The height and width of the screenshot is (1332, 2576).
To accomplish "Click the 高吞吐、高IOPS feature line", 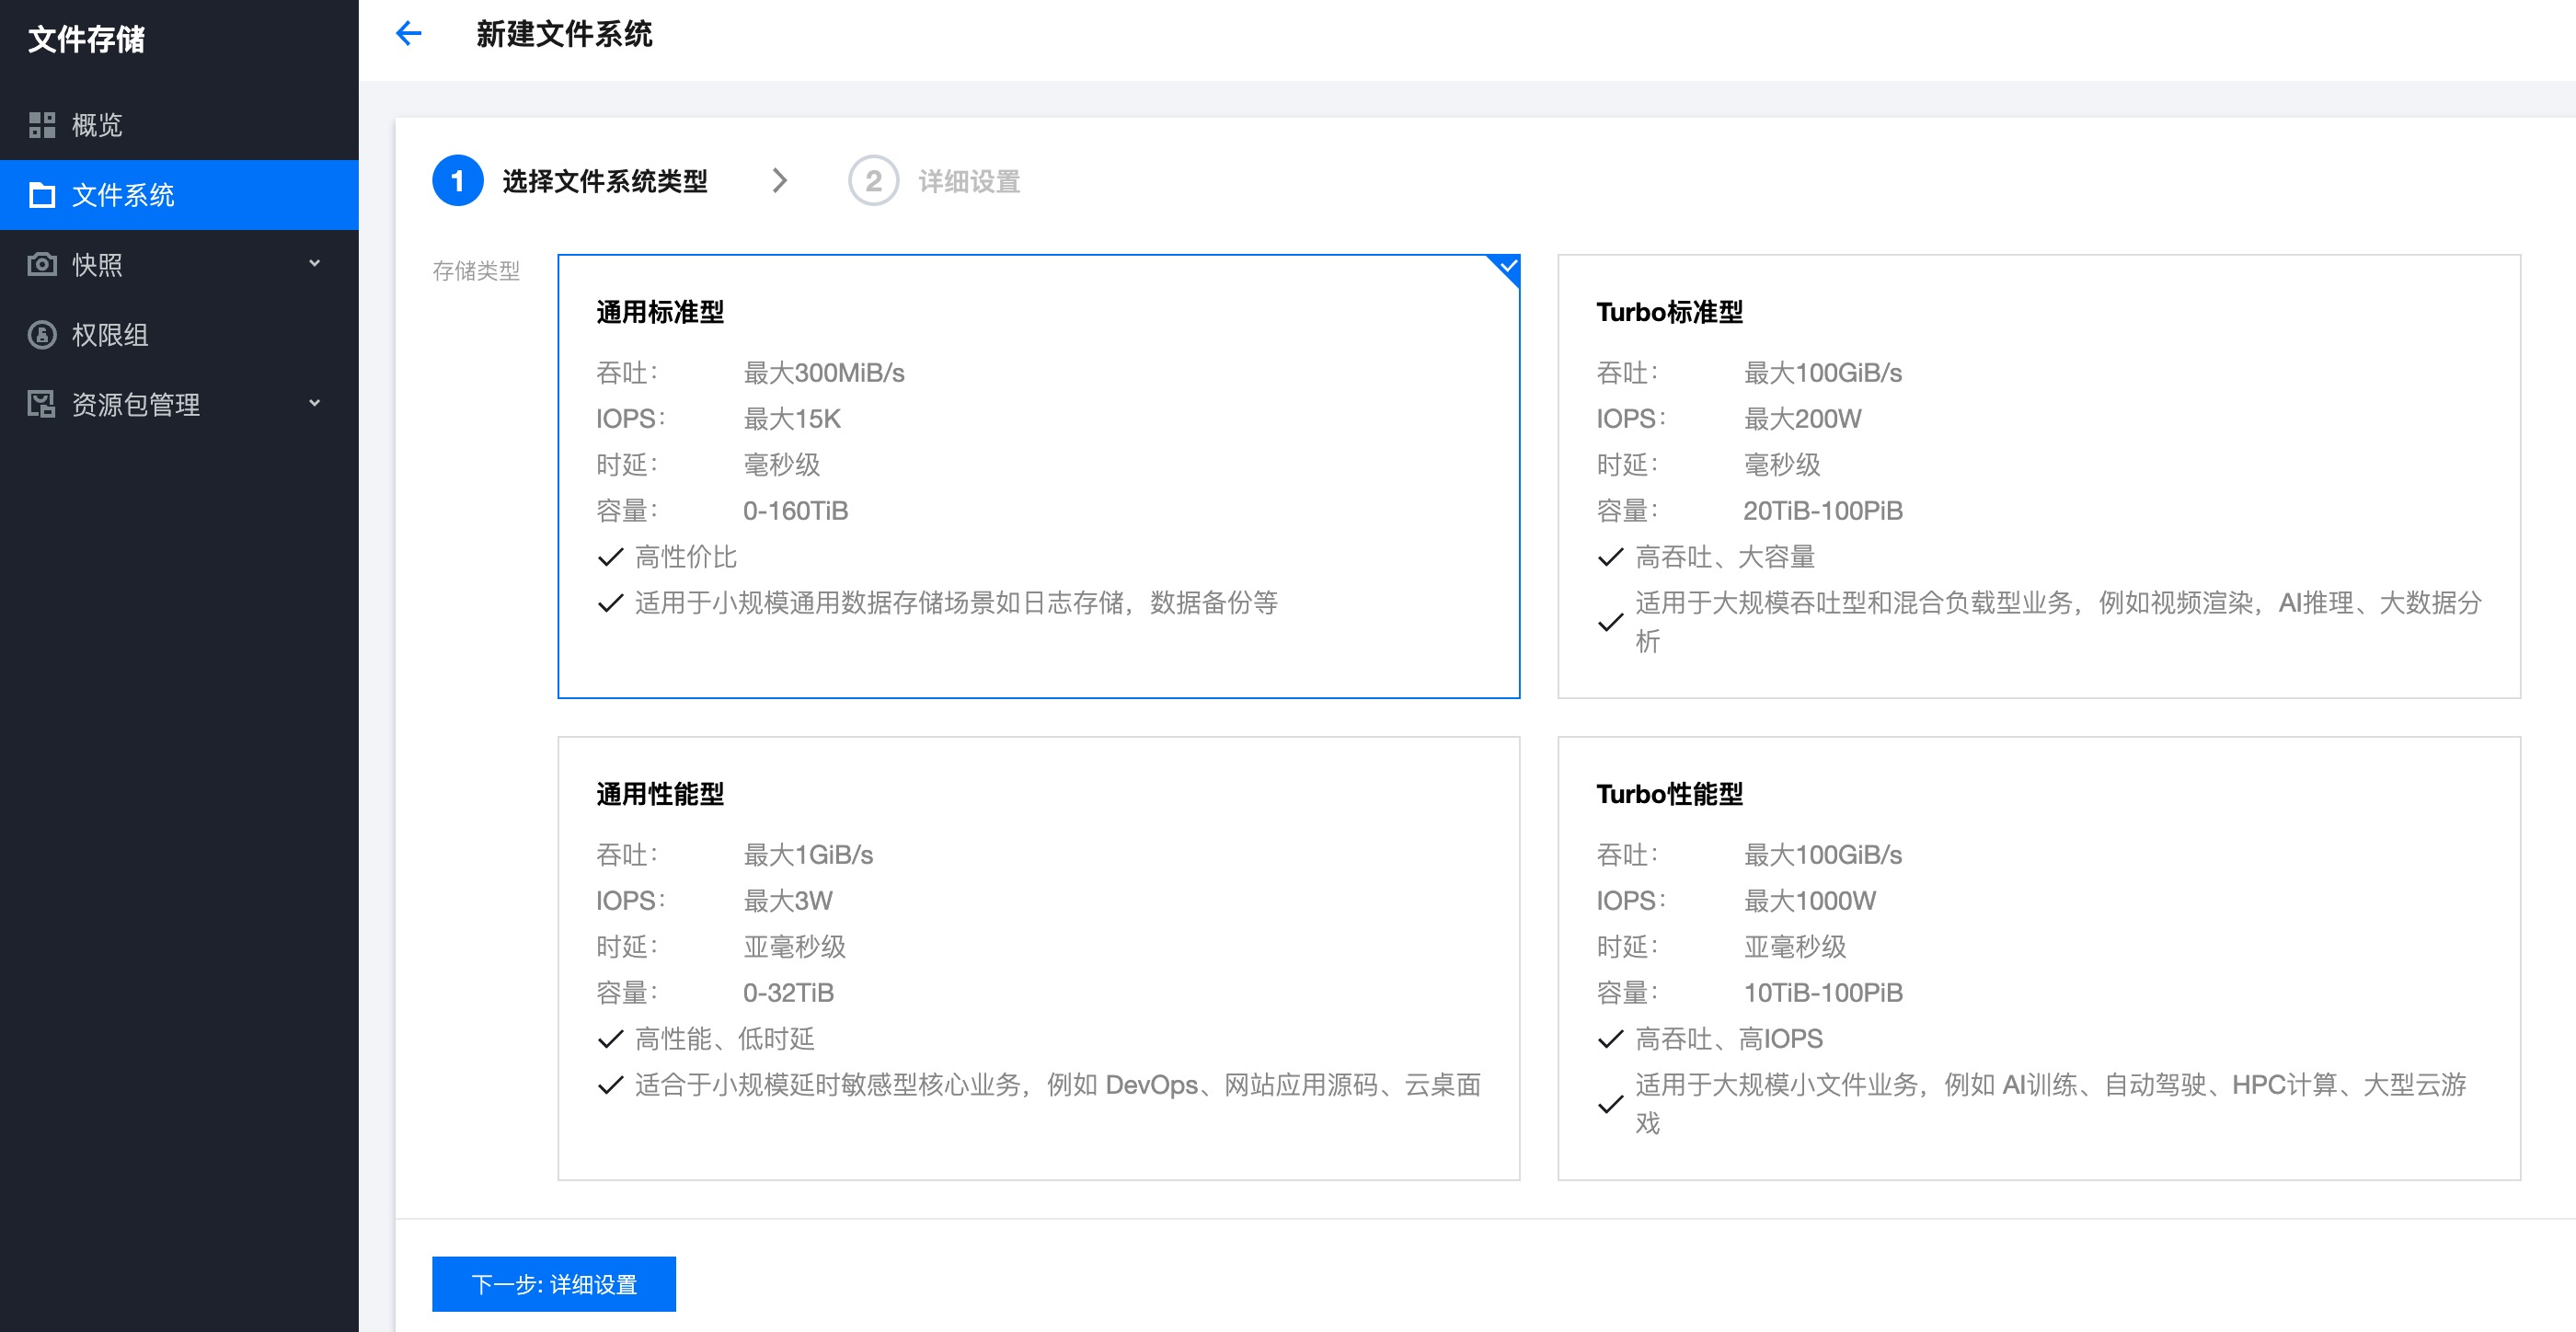I will click(1730, 1039).
